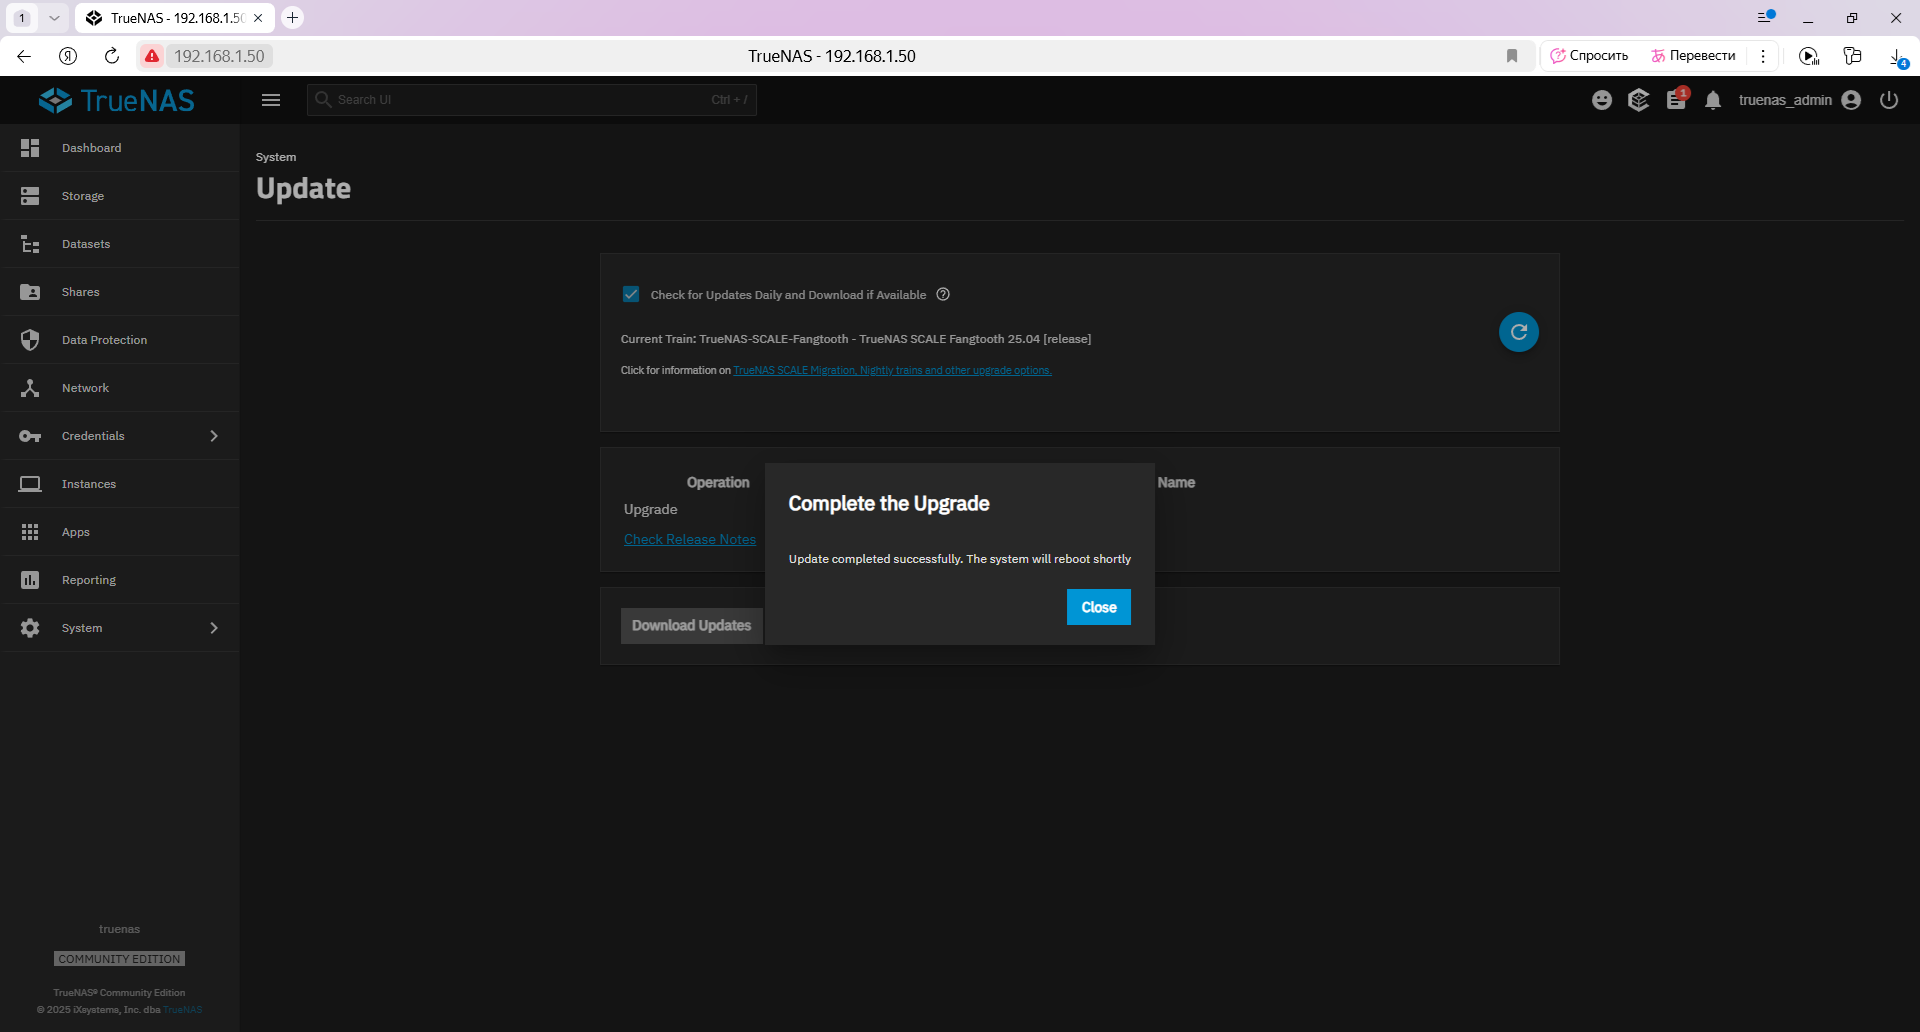Viewport: 1920px width, 1032px height.
Task: Toggle Check for Updates Daily checkbox
Action: (631, 294)
